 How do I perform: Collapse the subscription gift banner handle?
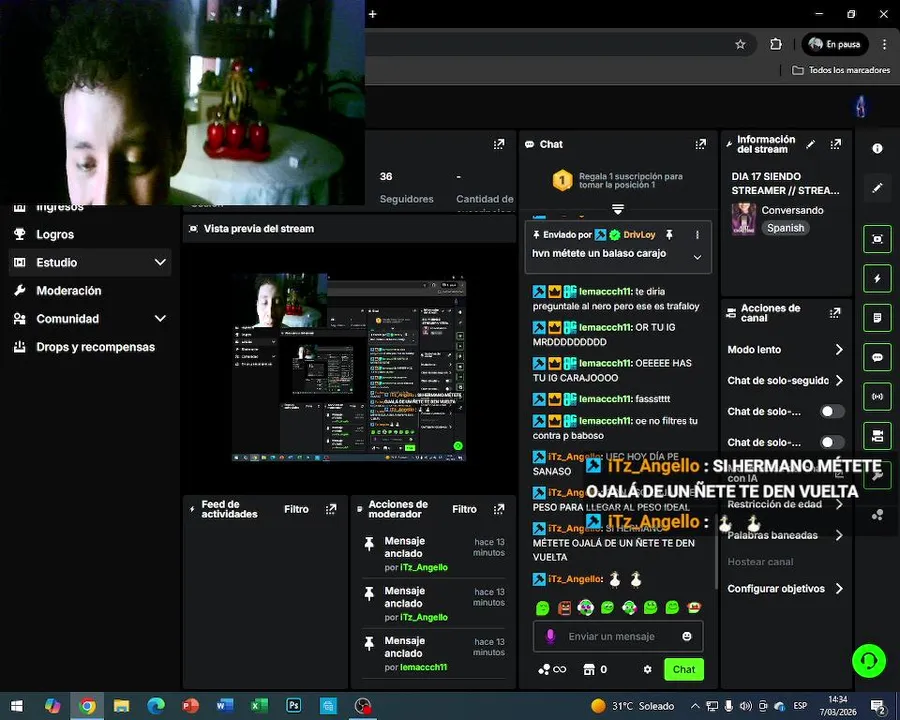coord(618,209)
